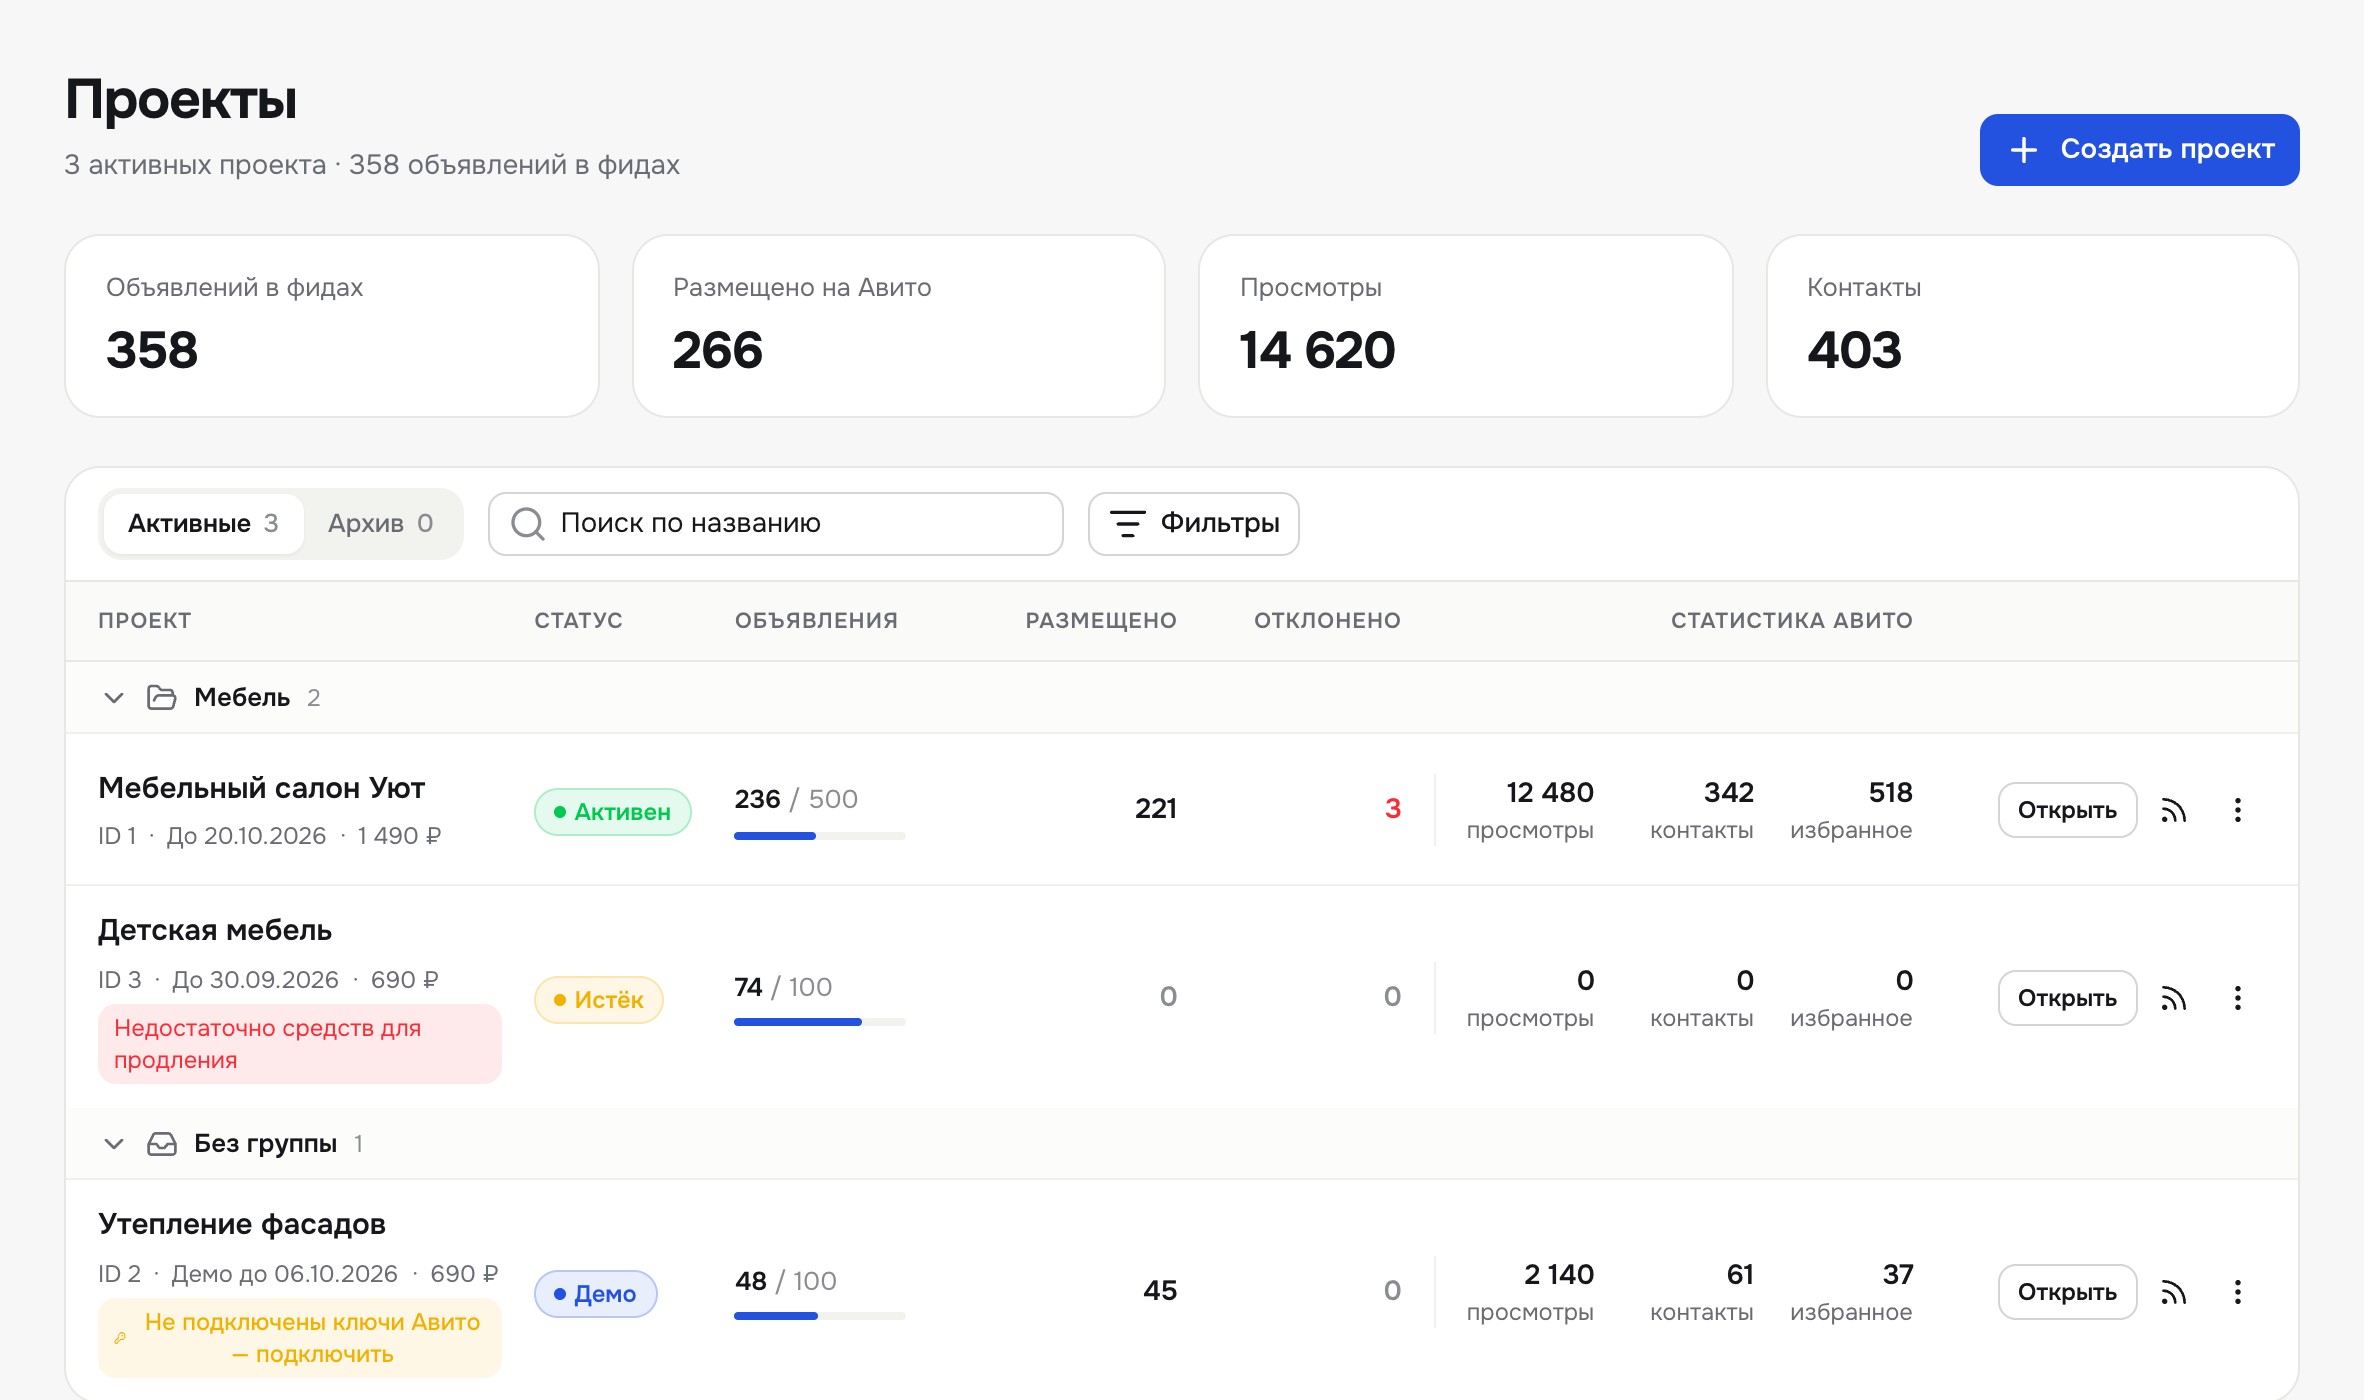Focus the Поиск по названию search field

tap(776, 523)
